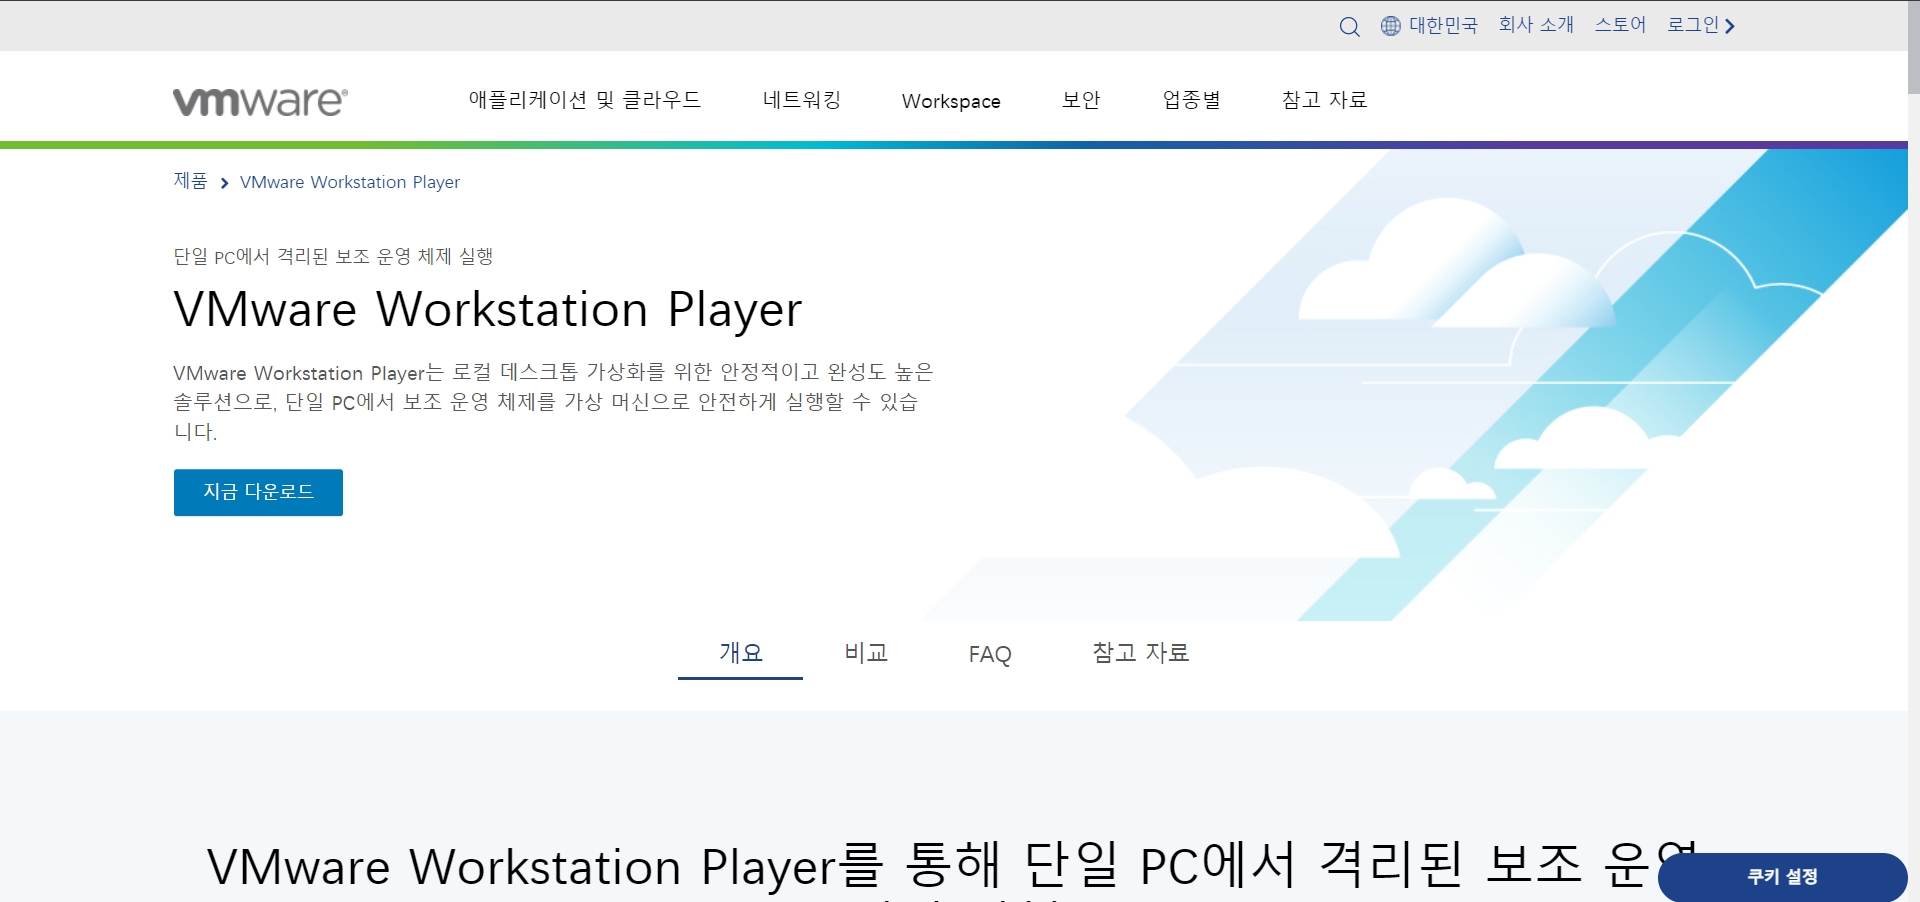The image size is (1920, 902).
Task: Open 애플리케이션 및 클라우드 menu
Action: coord(585,100)
